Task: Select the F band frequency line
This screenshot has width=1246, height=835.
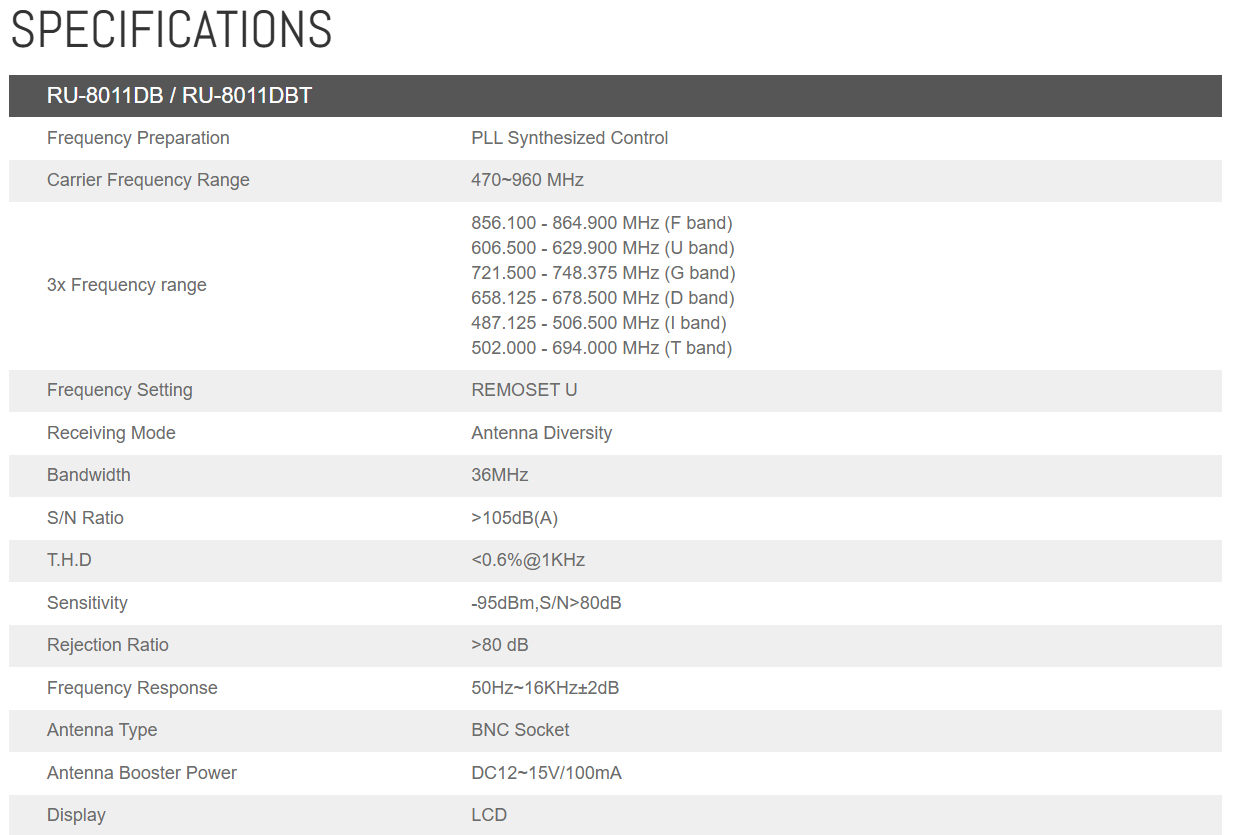Action: (601, 223)
